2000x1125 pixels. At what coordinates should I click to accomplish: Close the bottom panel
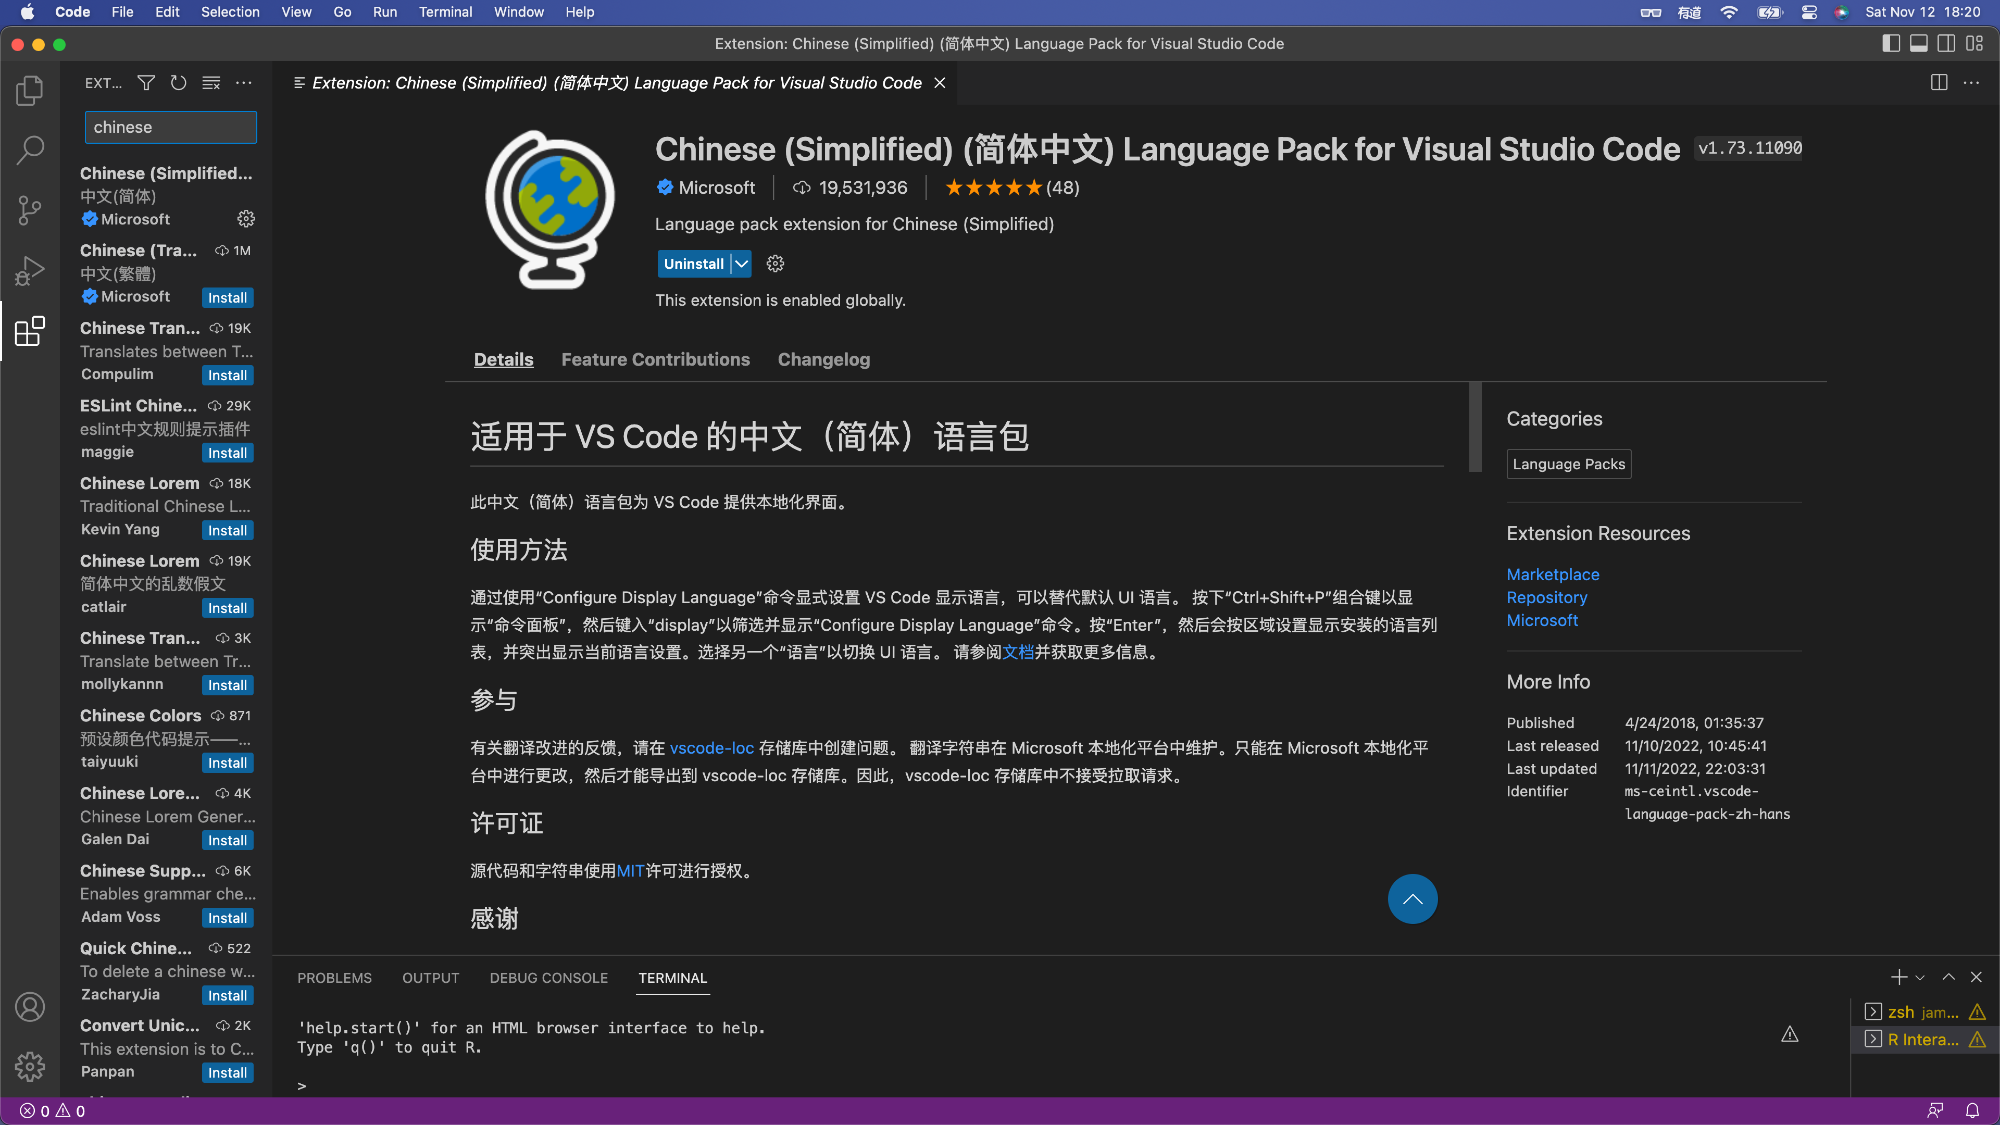[1976, 977]
